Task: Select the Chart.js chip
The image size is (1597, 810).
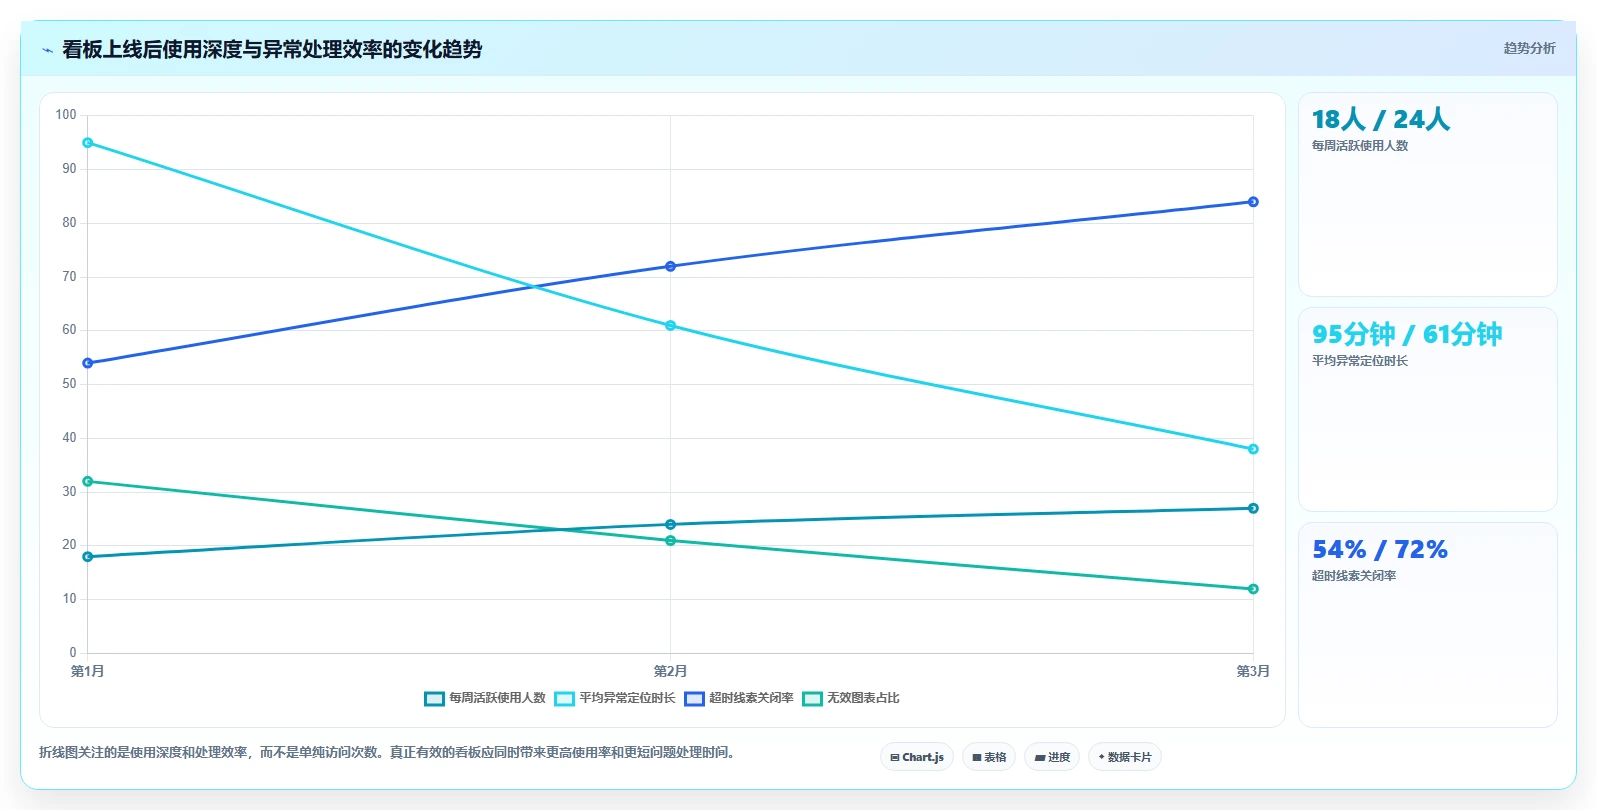Action: pyautogui.click(x=917, y=757)
